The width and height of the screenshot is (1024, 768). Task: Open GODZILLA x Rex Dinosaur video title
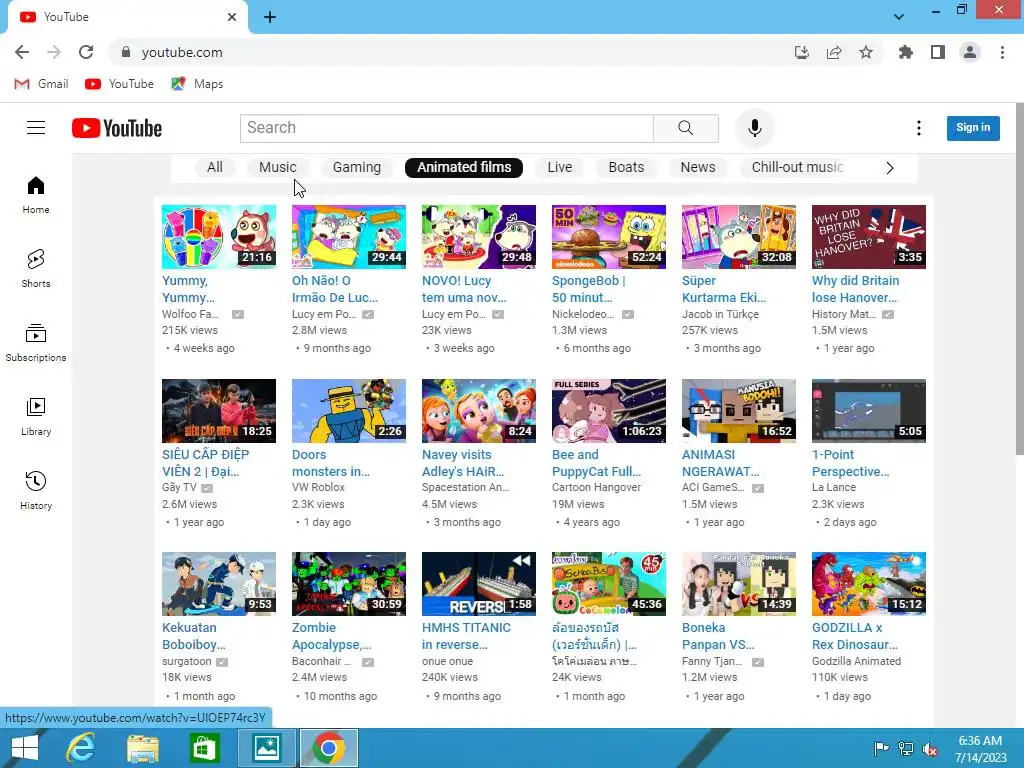click(x=855, y=636)
